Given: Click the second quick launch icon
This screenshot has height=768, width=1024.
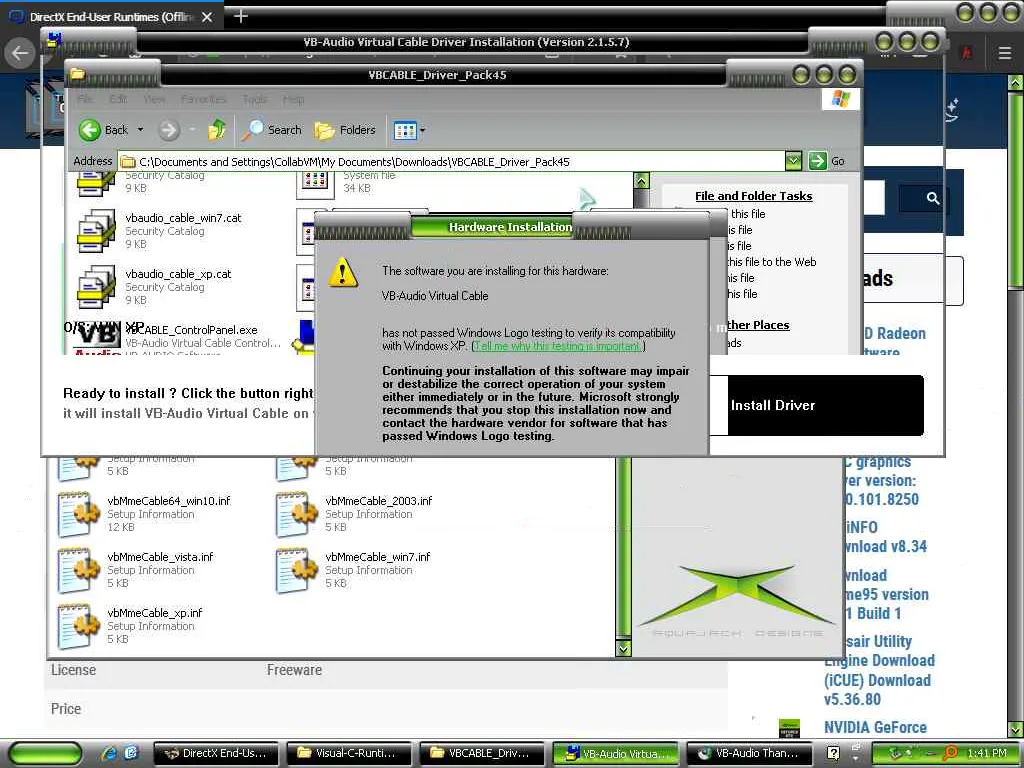Looking at the screenshot, I should click(131, 753).
